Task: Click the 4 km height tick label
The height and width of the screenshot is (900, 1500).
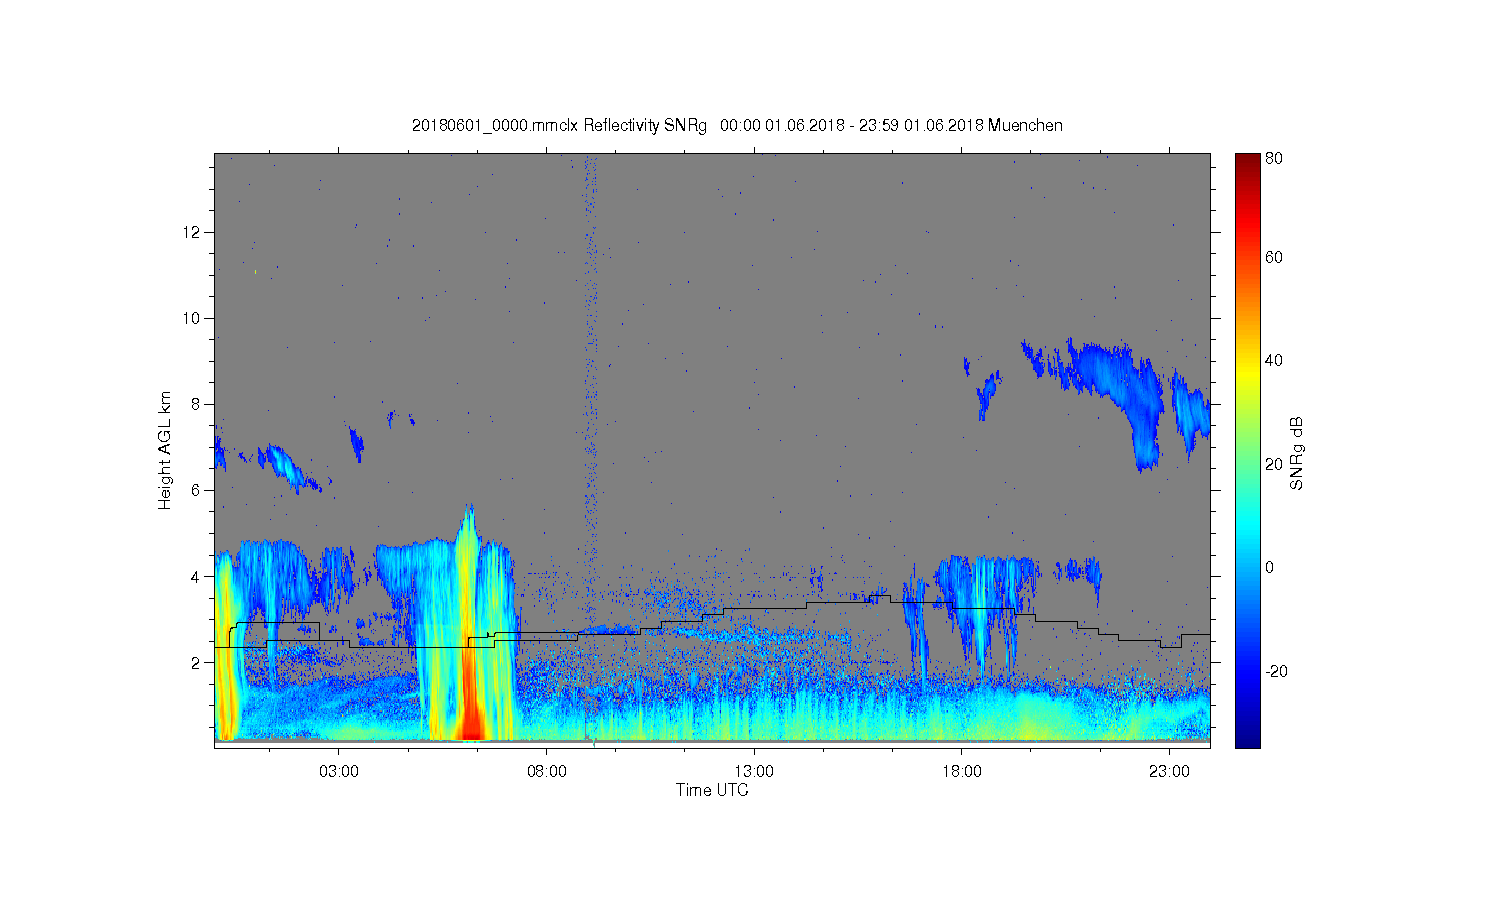Action: (x=196, y=576)
